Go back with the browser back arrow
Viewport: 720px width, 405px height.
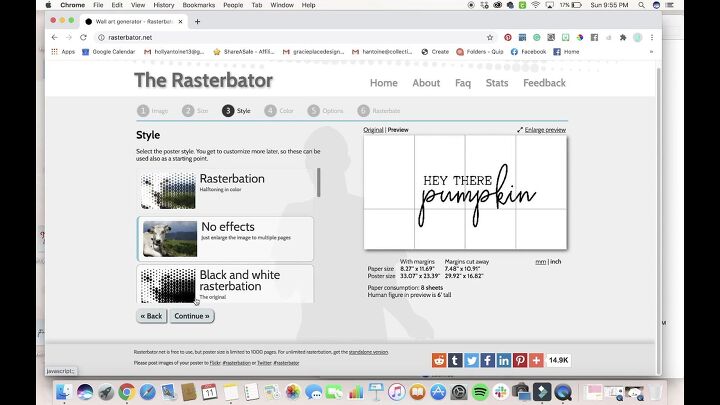tap(55, 38)
